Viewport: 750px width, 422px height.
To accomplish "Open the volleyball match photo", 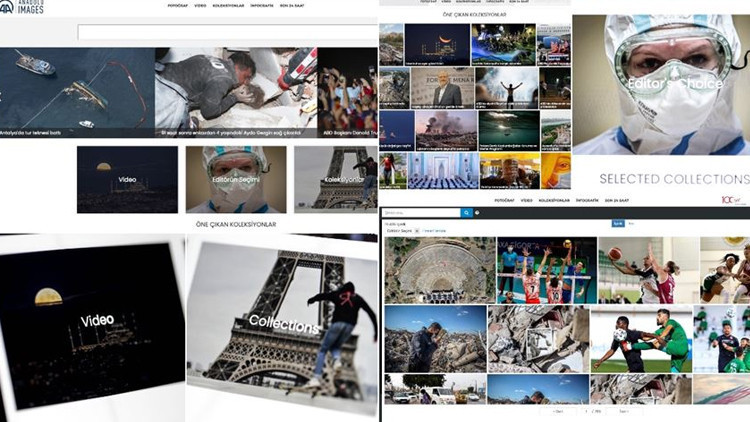I will click(x=541, y=270).
